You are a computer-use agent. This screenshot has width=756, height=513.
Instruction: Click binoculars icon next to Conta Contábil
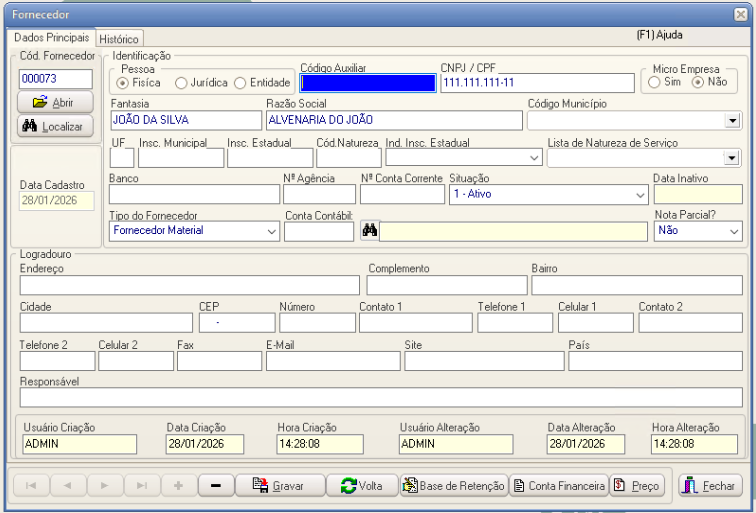click(369, 231)
